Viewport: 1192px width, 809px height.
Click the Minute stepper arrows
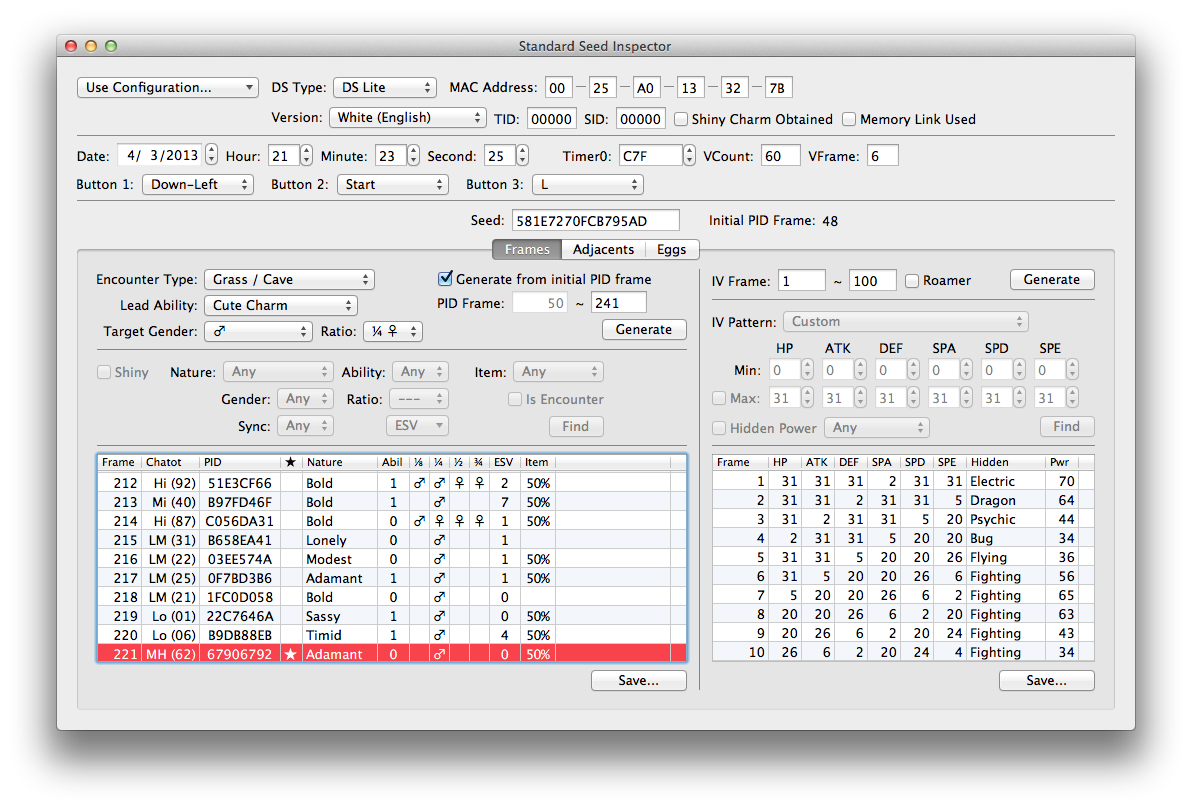click(413, 155)
